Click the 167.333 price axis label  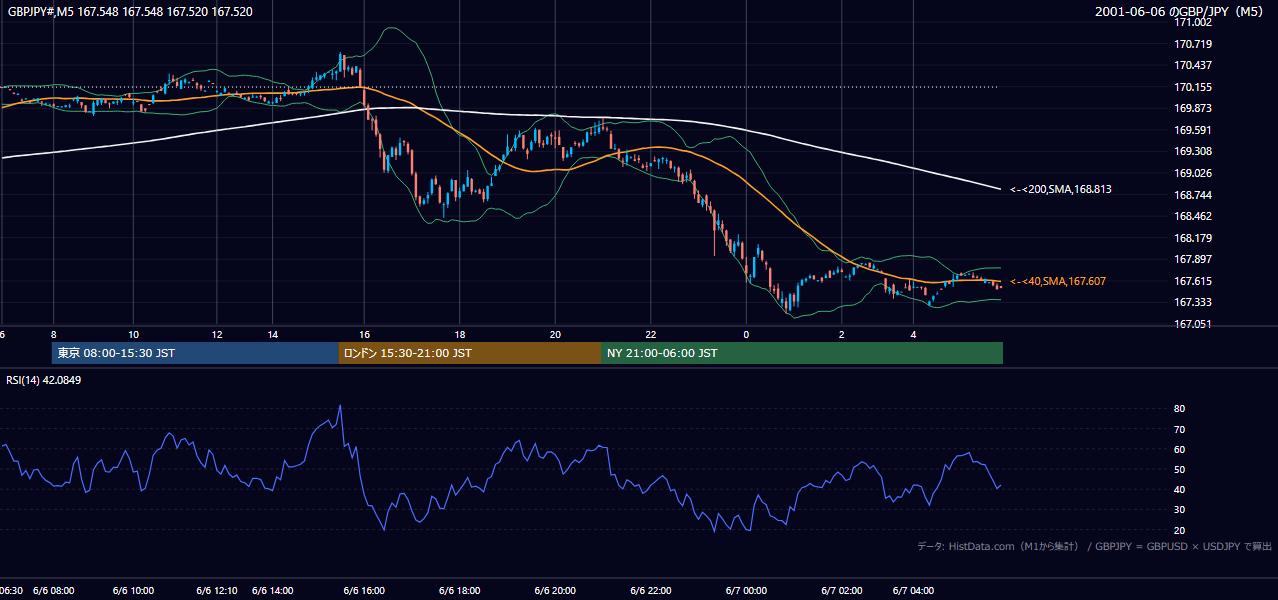(x=1192, y=302)
